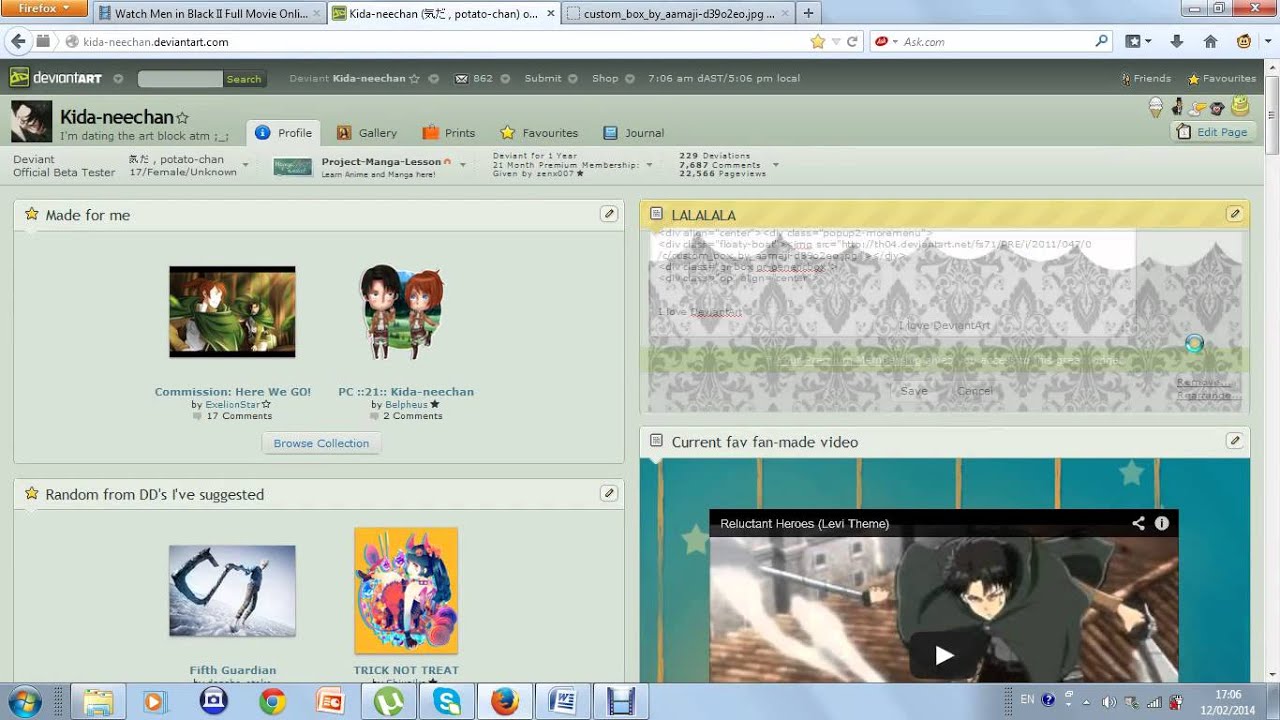Go to the Firefox home page
1280x720 pixels.
point(1210,42)
